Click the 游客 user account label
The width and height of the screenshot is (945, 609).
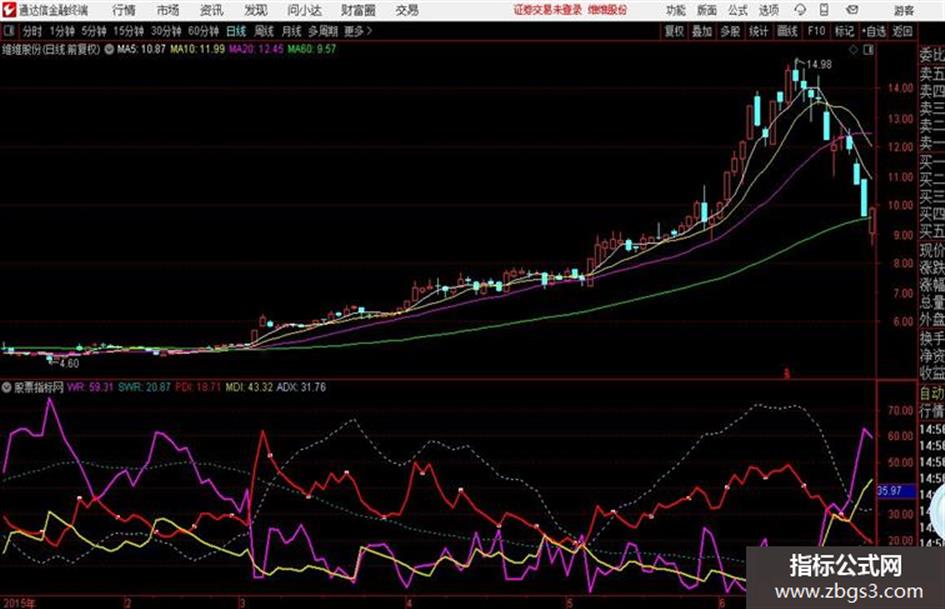(x=903, y=10)
